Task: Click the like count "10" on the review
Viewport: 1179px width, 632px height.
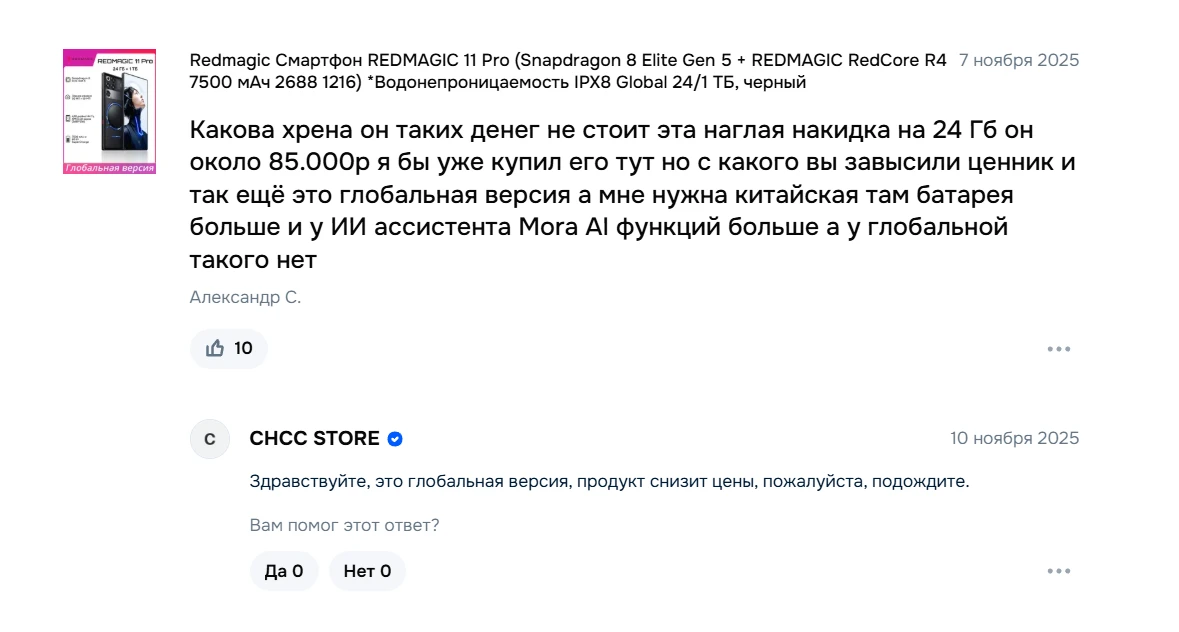Action: pos(243,349)
